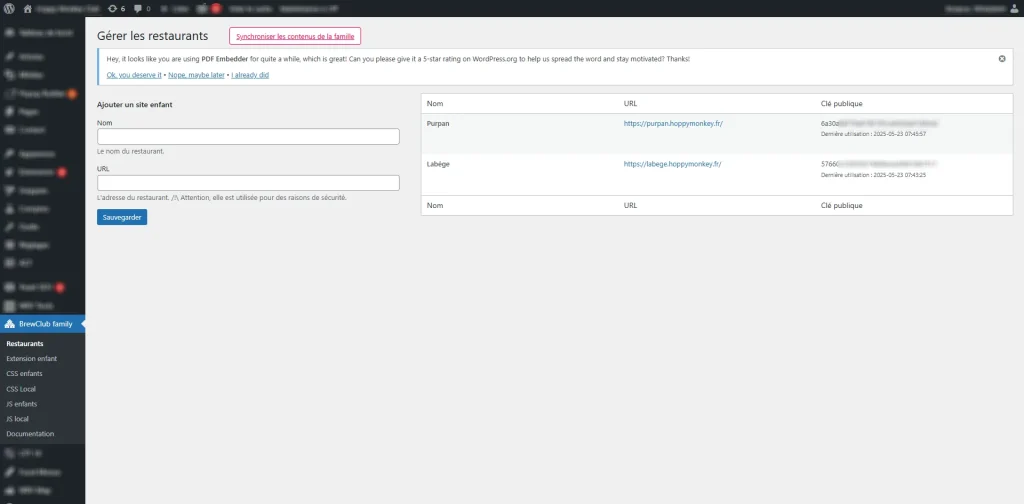Select the Restaurants submenu item
The image size is (1024, 504).
tap(25, 343)
